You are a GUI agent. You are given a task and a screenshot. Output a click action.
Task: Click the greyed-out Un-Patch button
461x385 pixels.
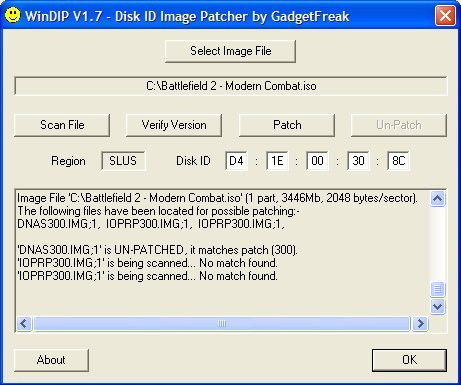pyautogui.click(x=399, y=125)
